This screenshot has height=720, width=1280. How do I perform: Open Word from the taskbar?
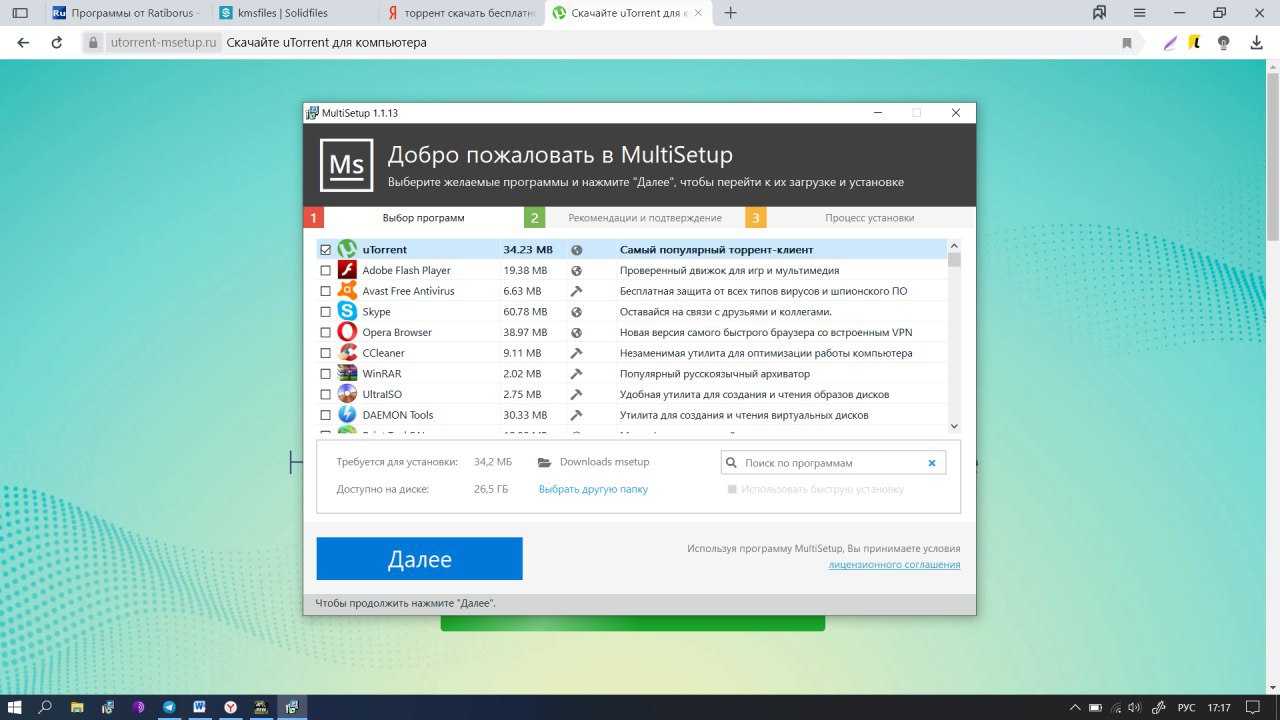click(x=199, y=706)
